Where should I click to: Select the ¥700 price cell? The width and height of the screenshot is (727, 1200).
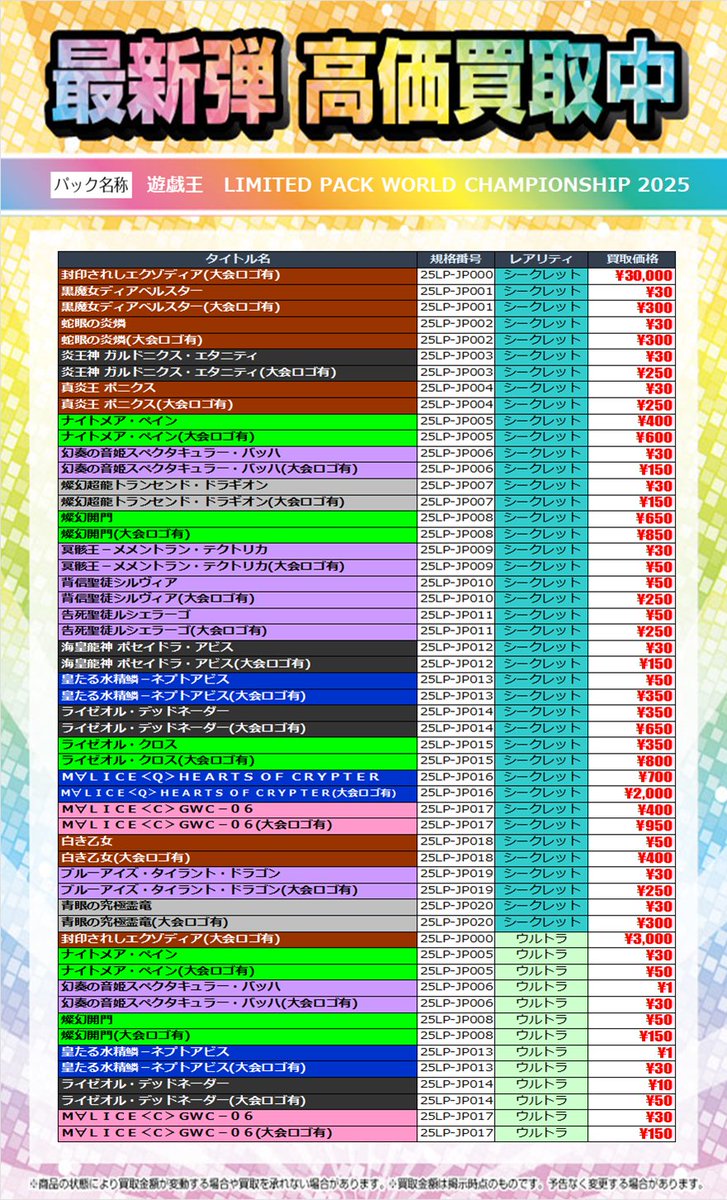(x=630, y=777)
